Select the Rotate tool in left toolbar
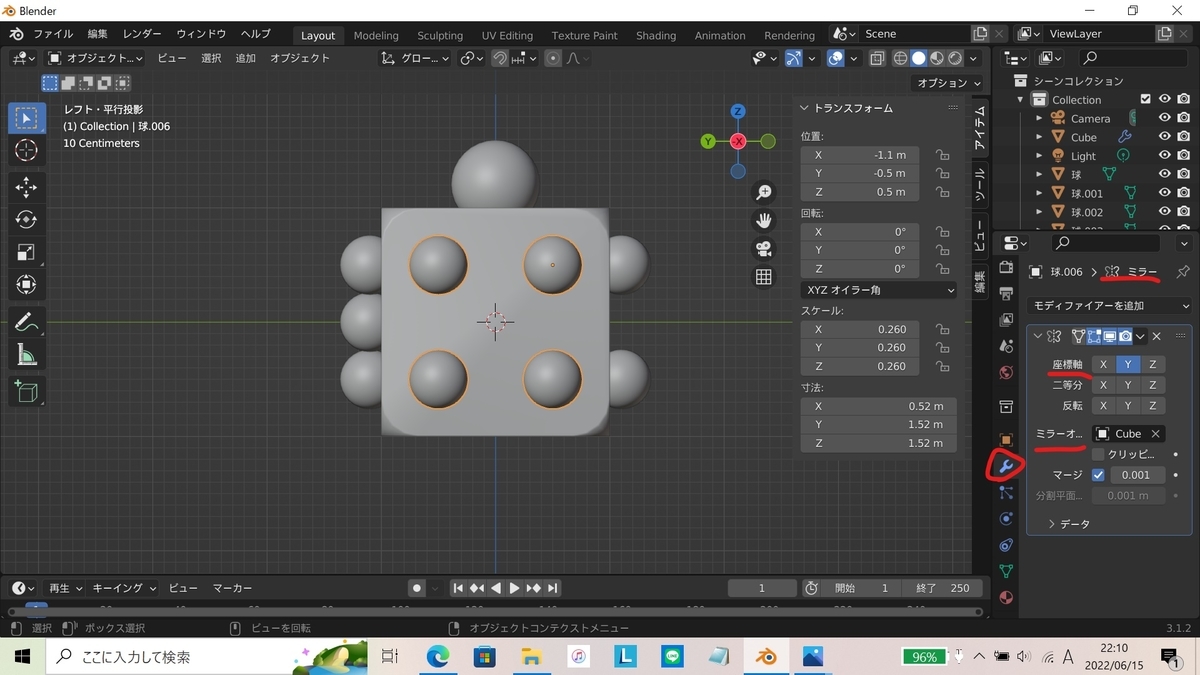This screenshot has width=1200, height=675. (27, 220)
